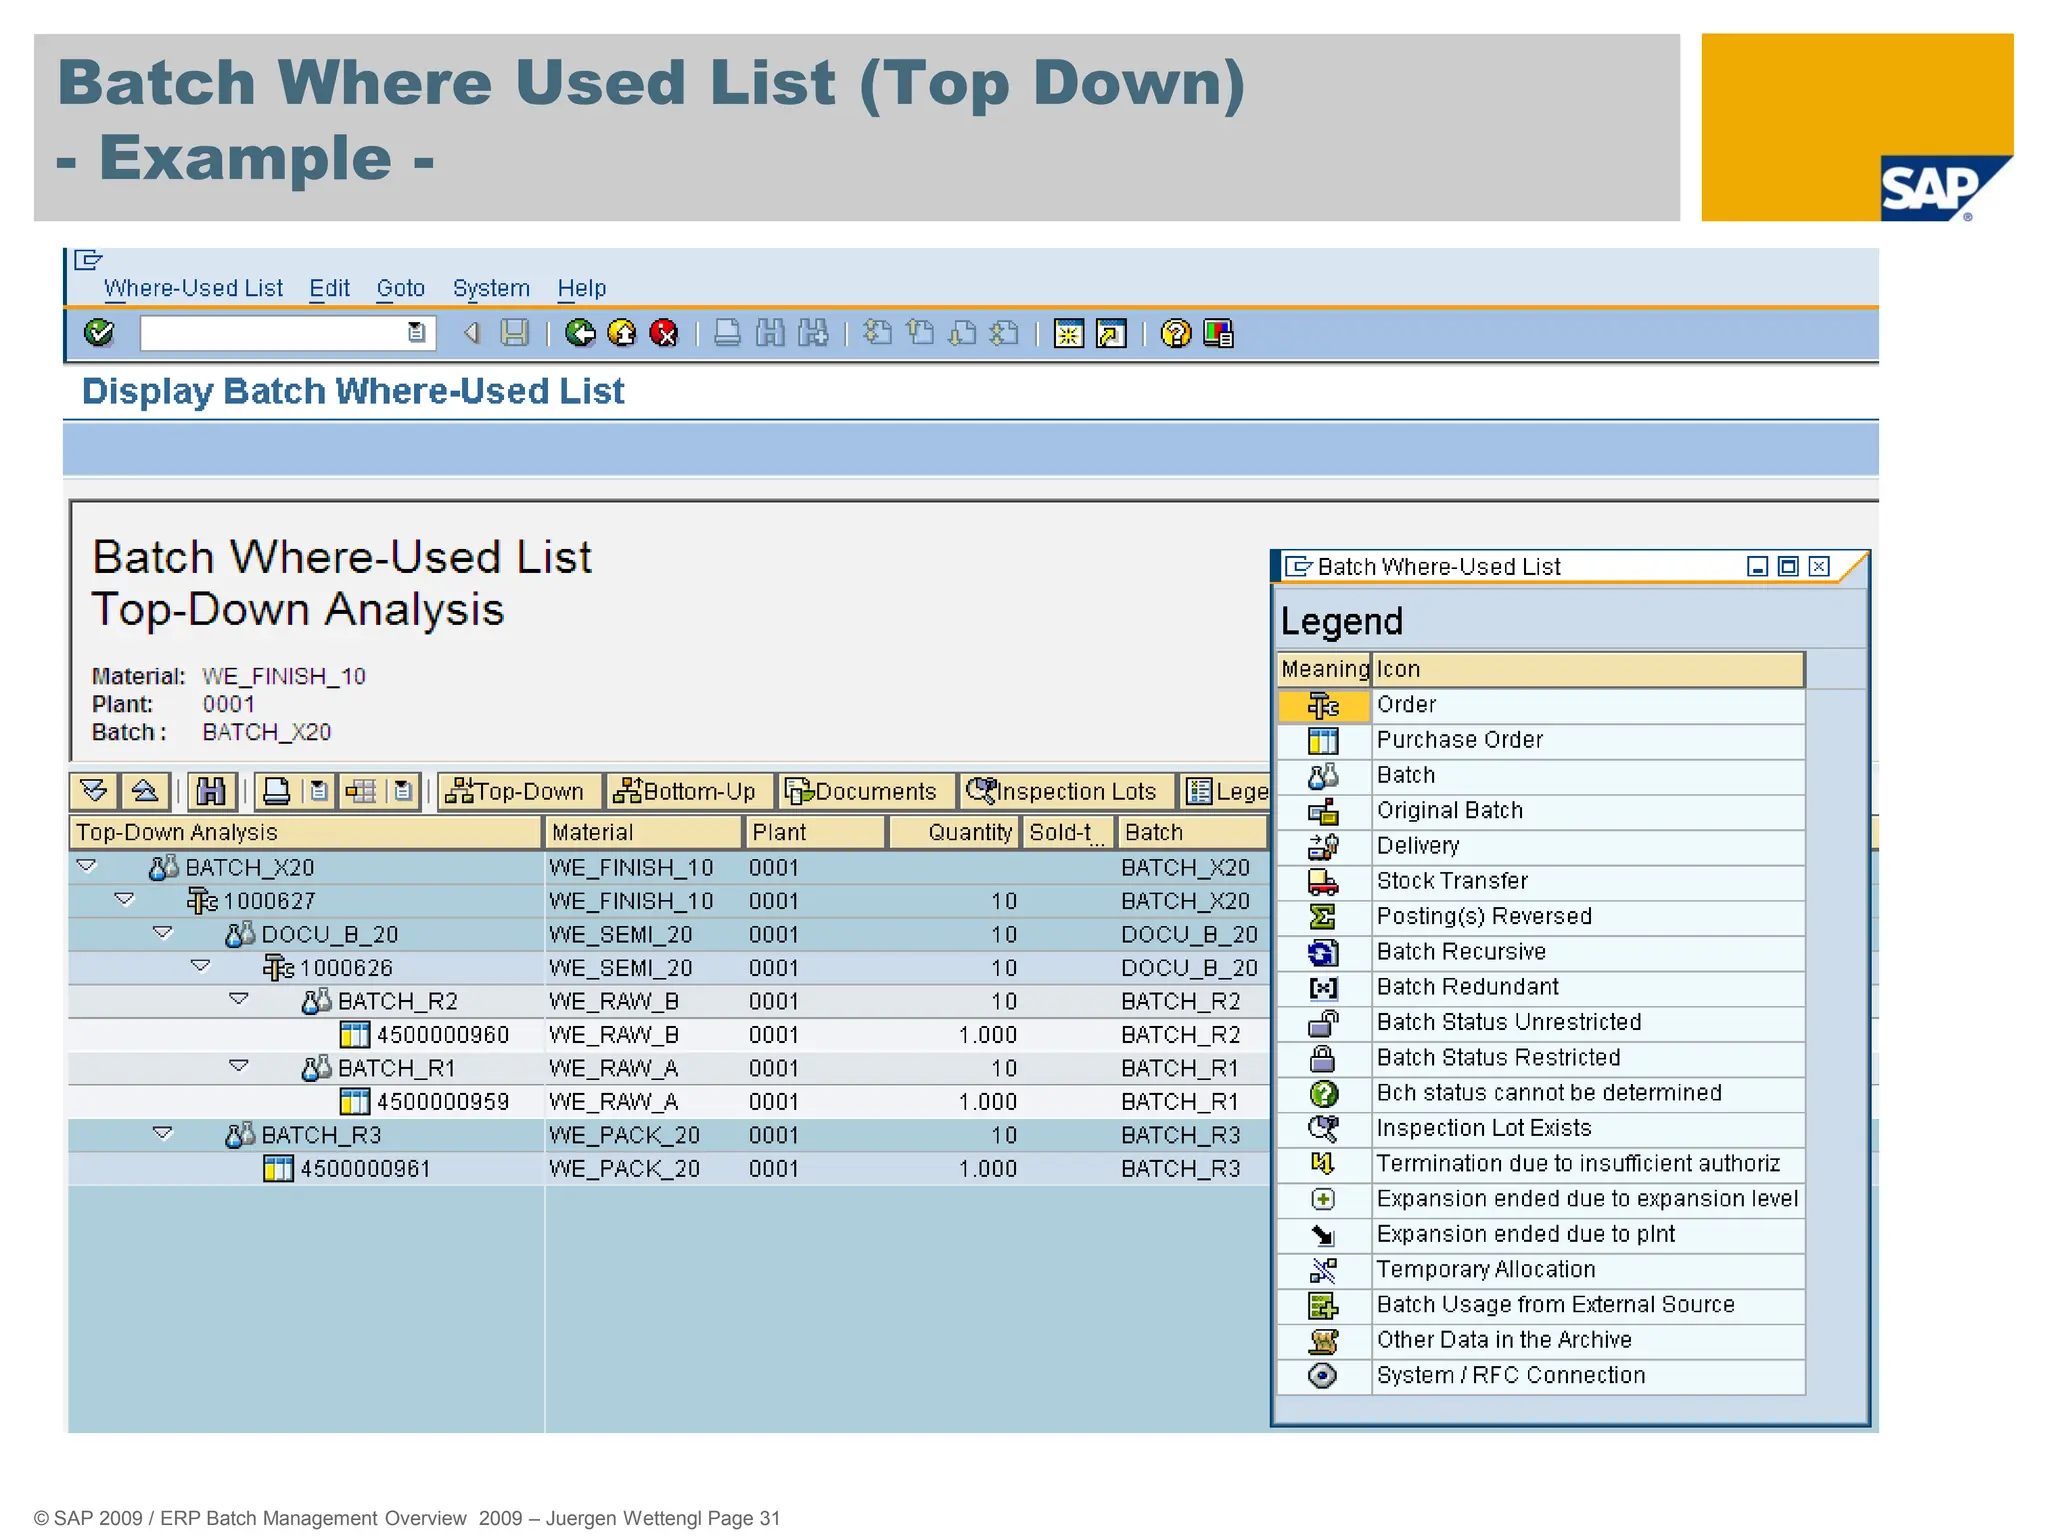Click the layout options dropdown icon

(402, 791)
